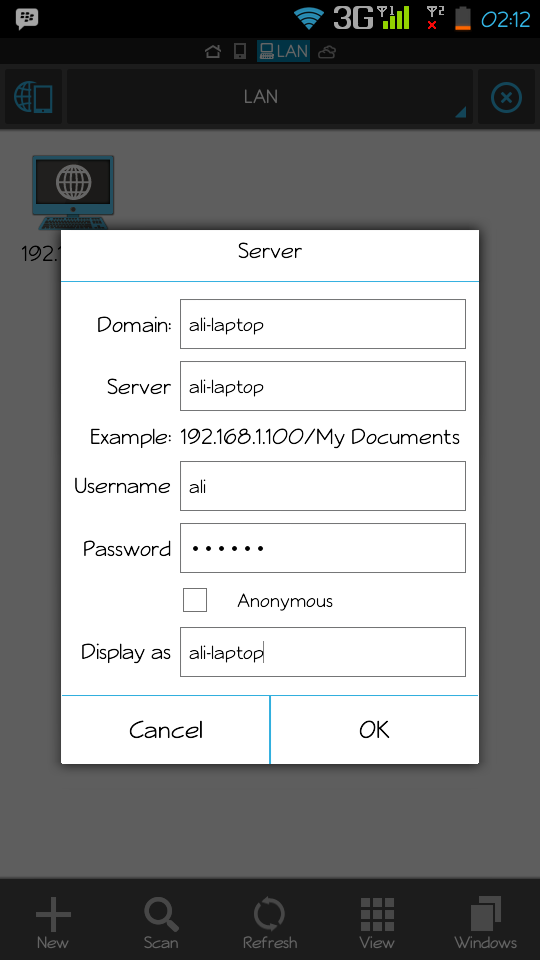Edit the Username field containing ali
Screen dimensions: 540x960
[323, 486]
